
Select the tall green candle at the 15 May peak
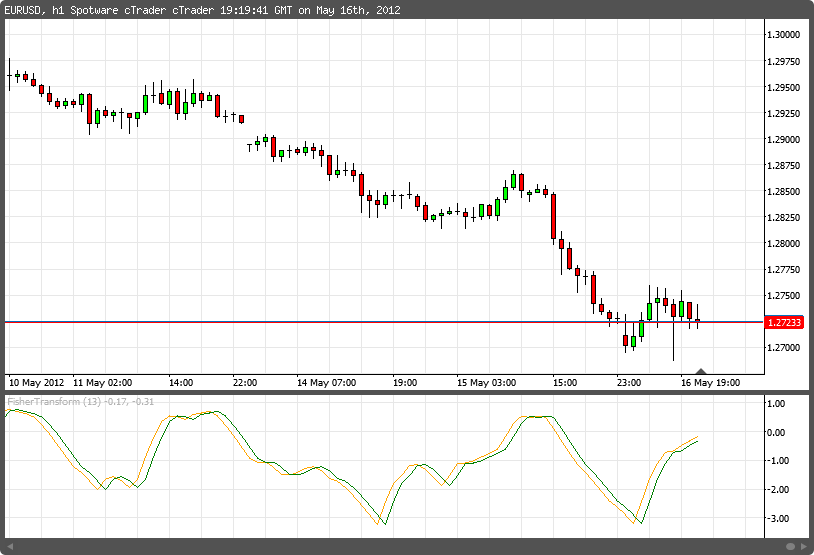pyautogui.click(x=513, y=181)
